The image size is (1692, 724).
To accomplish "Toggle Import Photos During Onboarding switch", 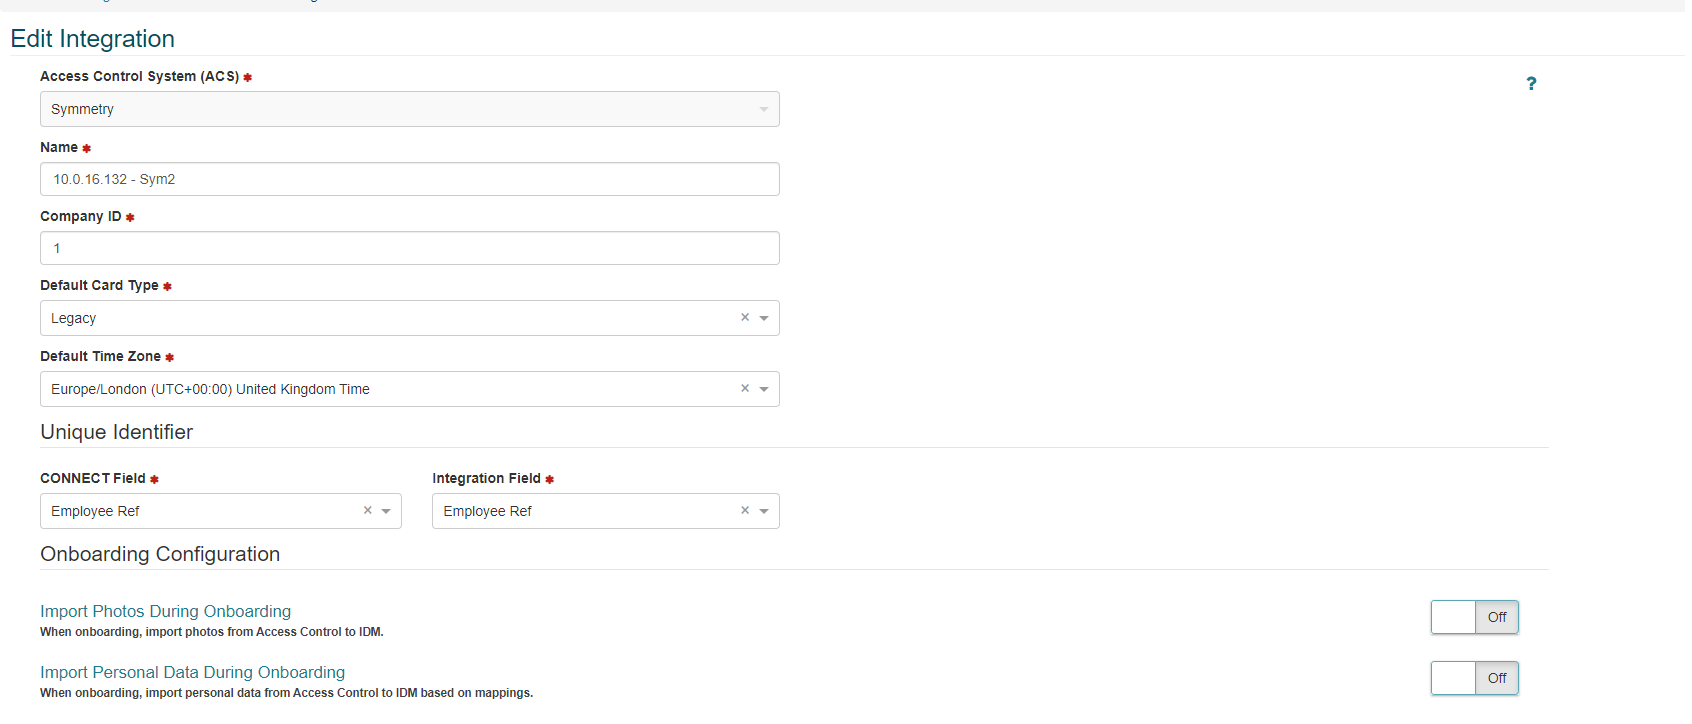I will tap(1474, 617).
